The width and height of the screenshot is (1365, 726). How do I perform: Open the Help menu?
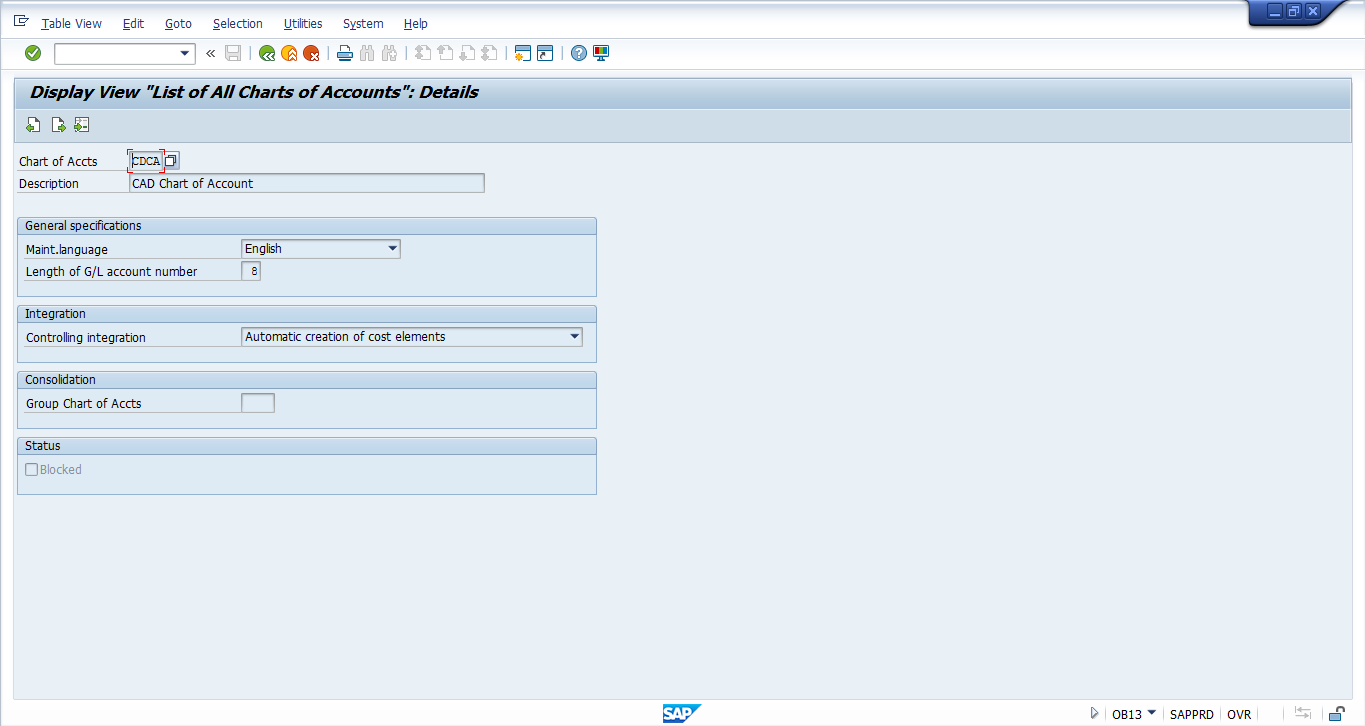pyautogui.click(x=416, y=23)
